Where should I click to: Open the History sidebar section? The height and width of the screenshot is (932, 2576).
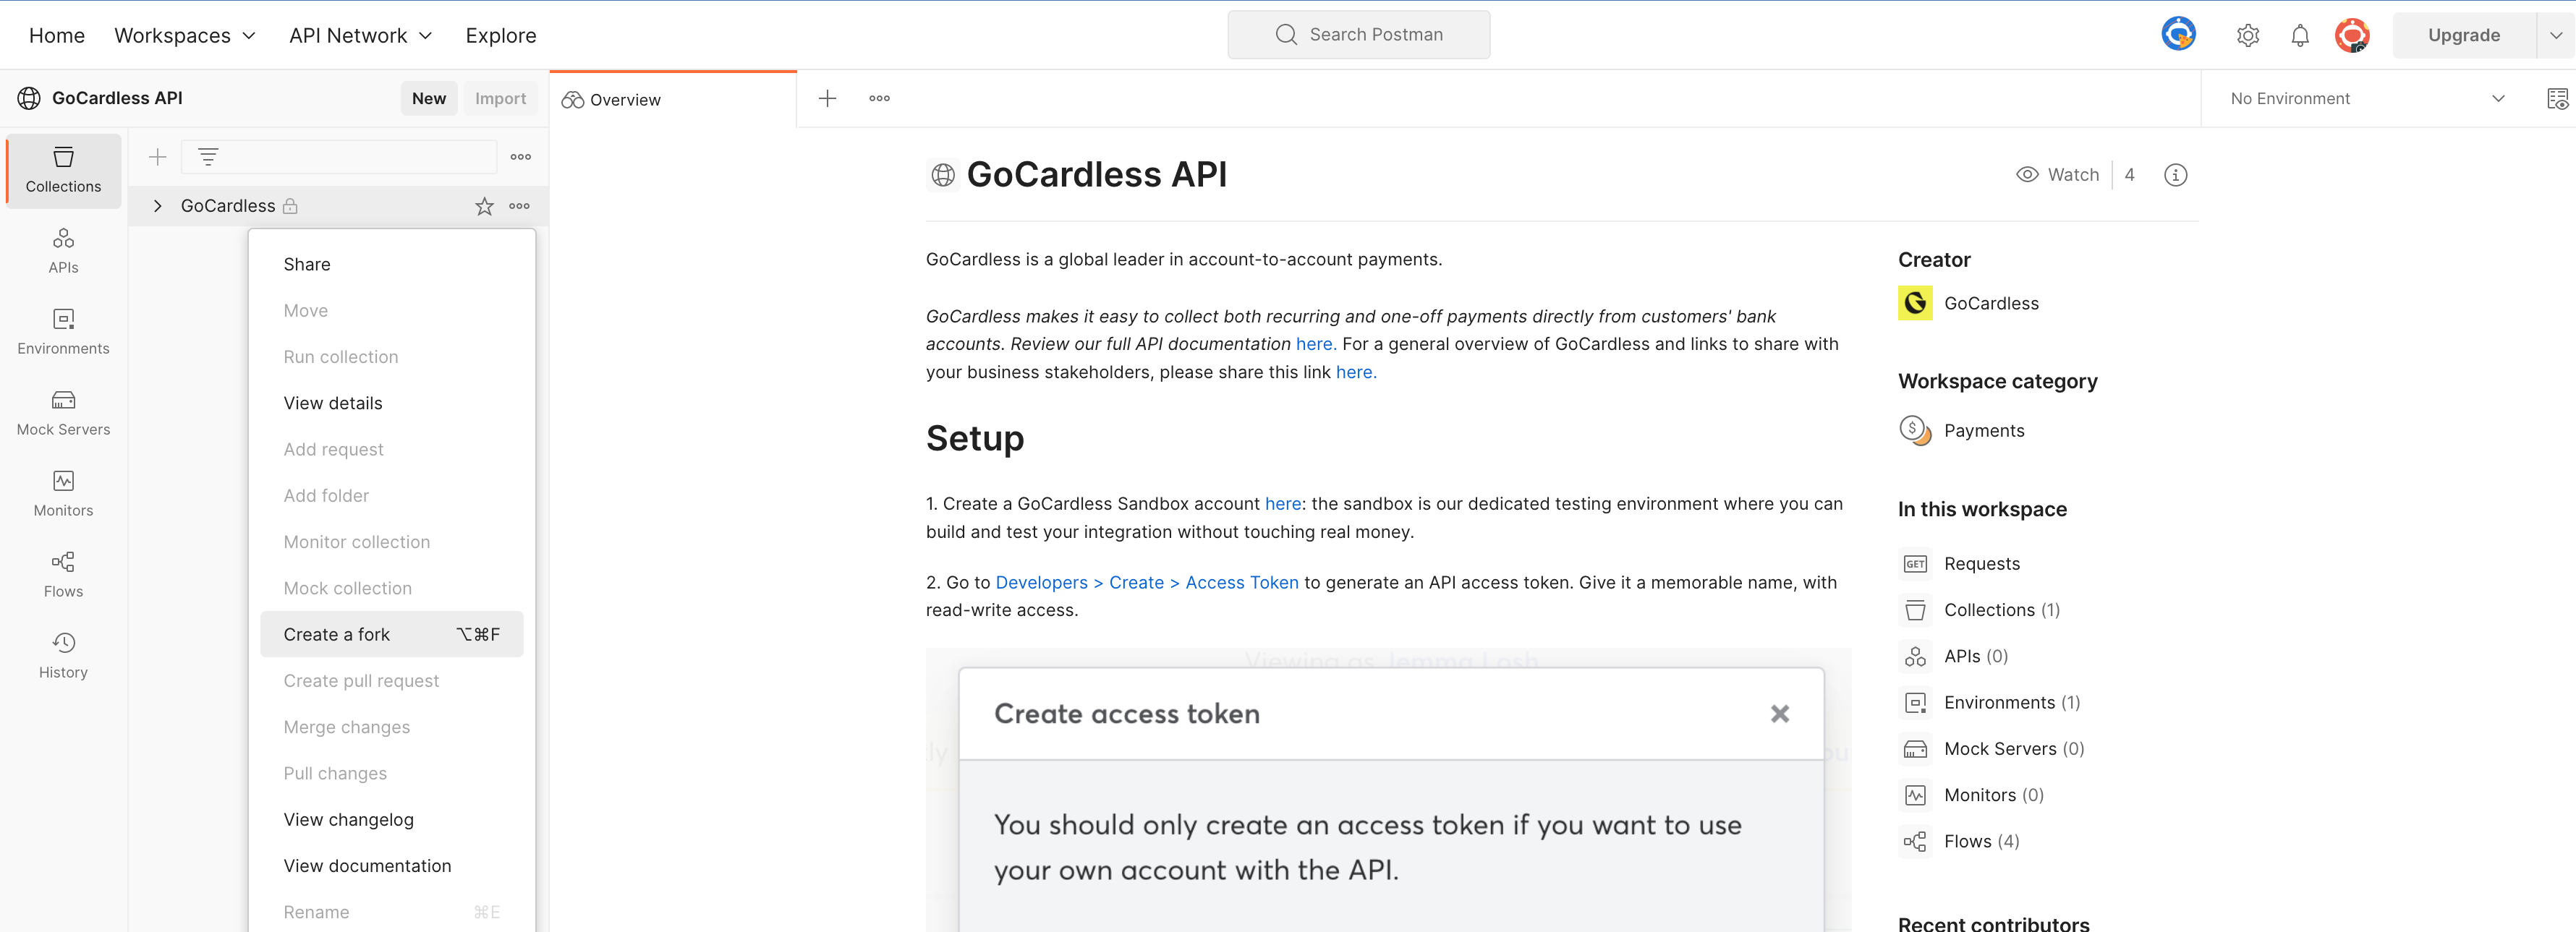[63, 655]
